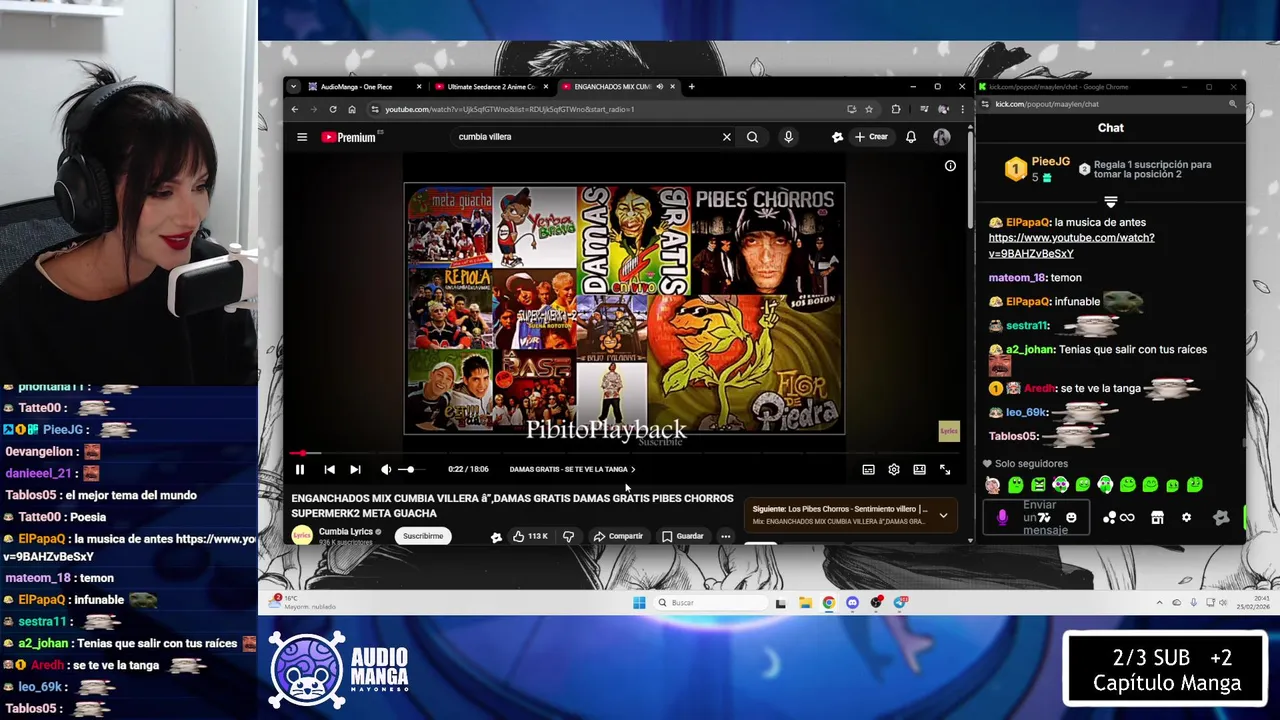This screenshot has width=1280, height=720.
Task: Click the Windows taskbar Buscar box
Action: coord(711,603)
